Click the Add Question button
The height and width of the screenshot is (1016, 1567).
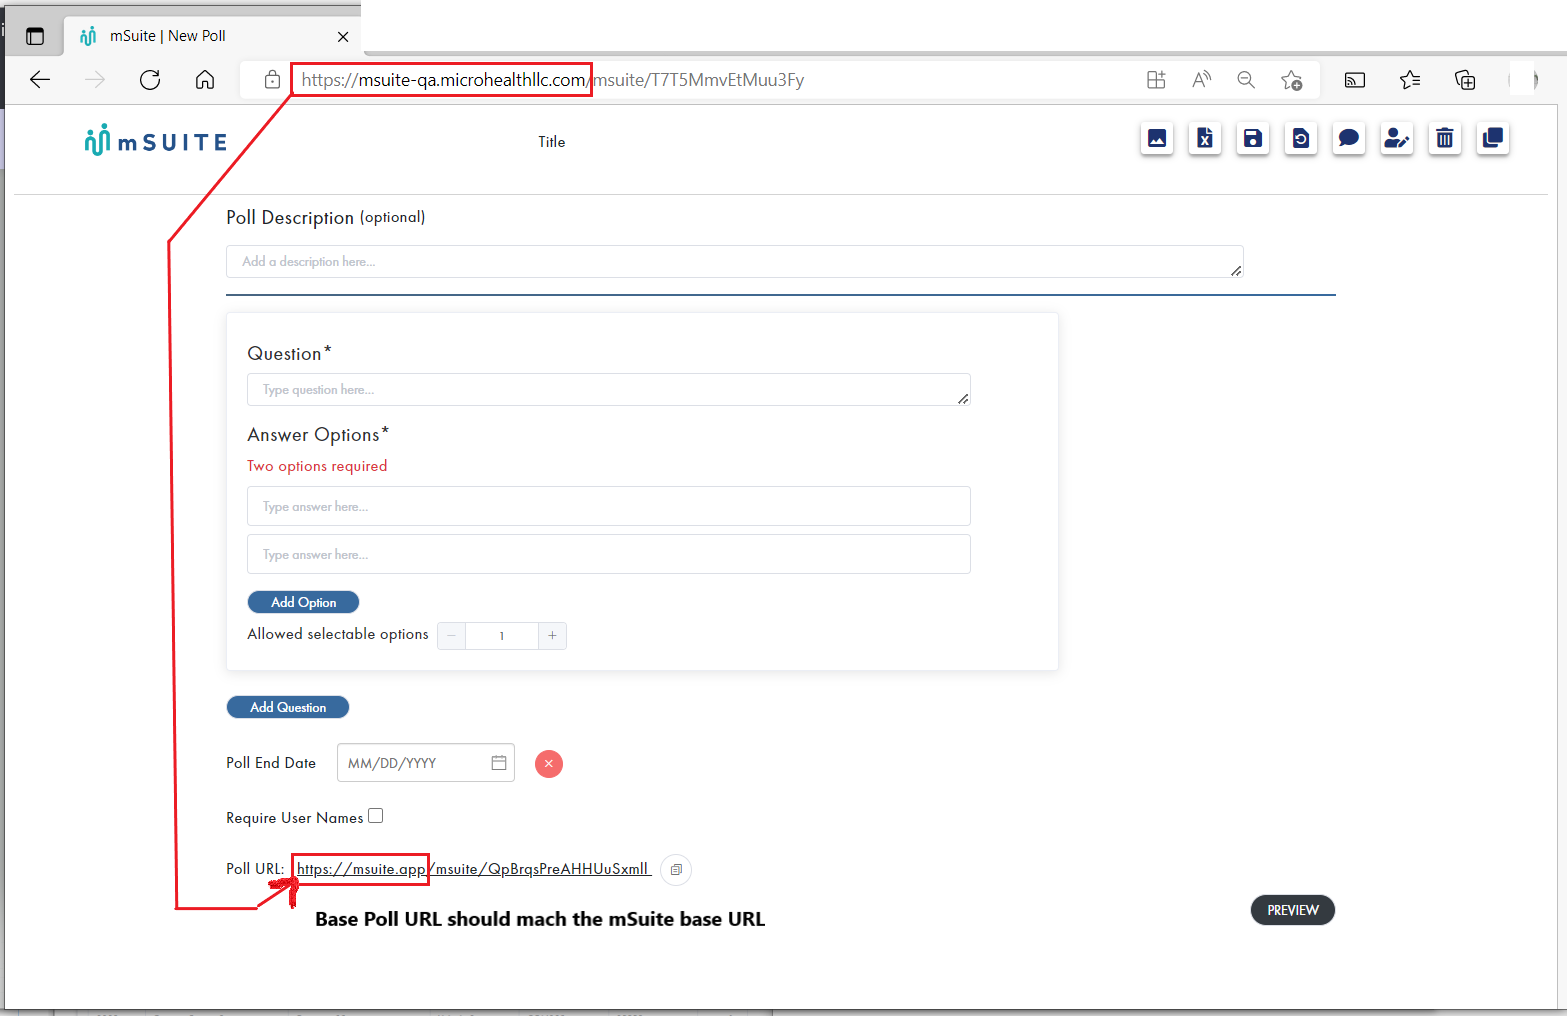pos(288,707)
